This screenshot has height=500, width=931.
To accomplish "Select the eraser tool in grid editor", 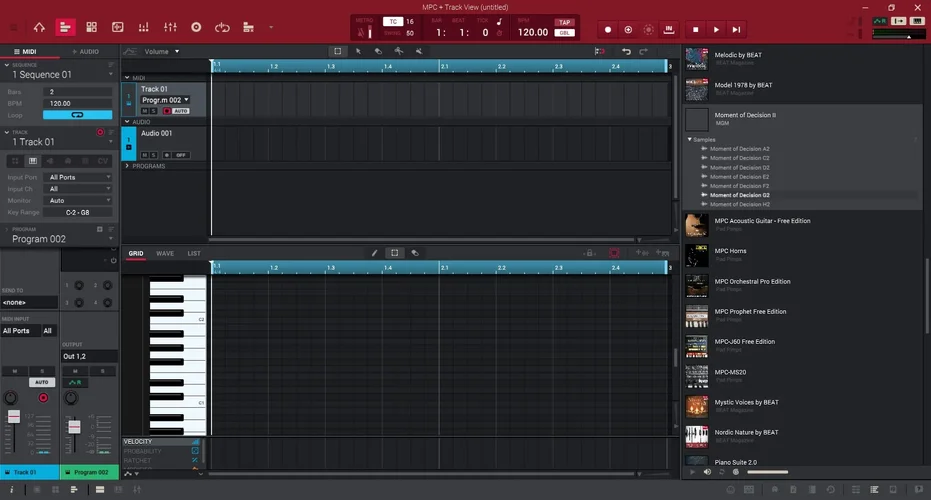I will (415, 253).
